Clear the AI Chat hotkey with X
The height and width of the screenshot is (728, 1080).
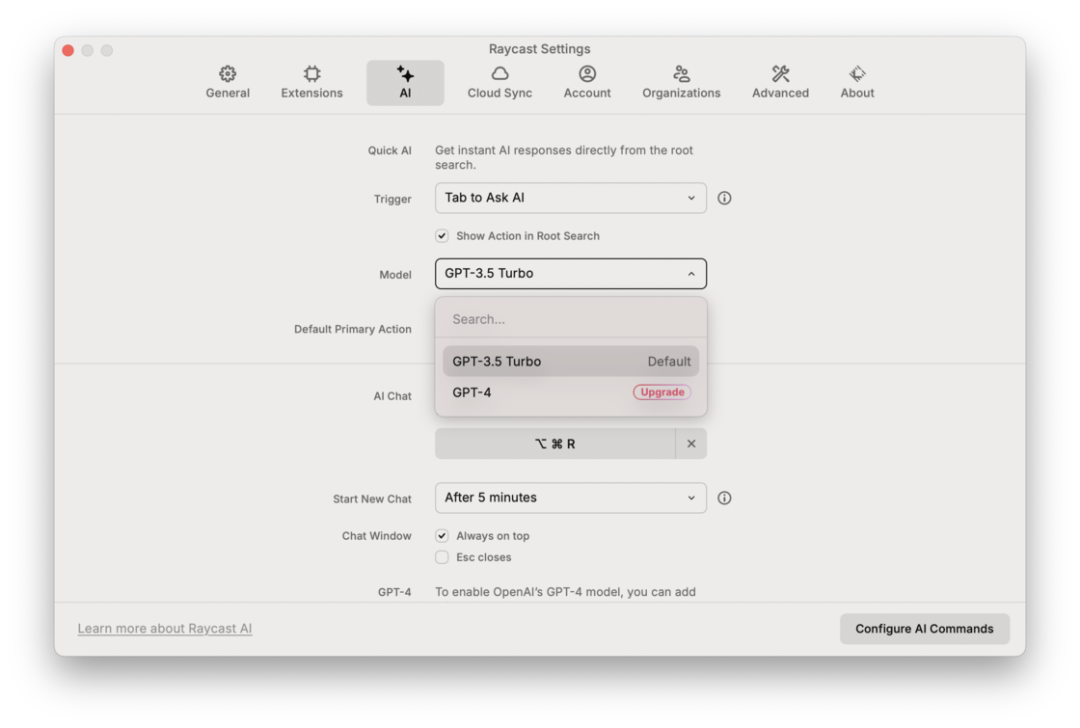(691, 444)
